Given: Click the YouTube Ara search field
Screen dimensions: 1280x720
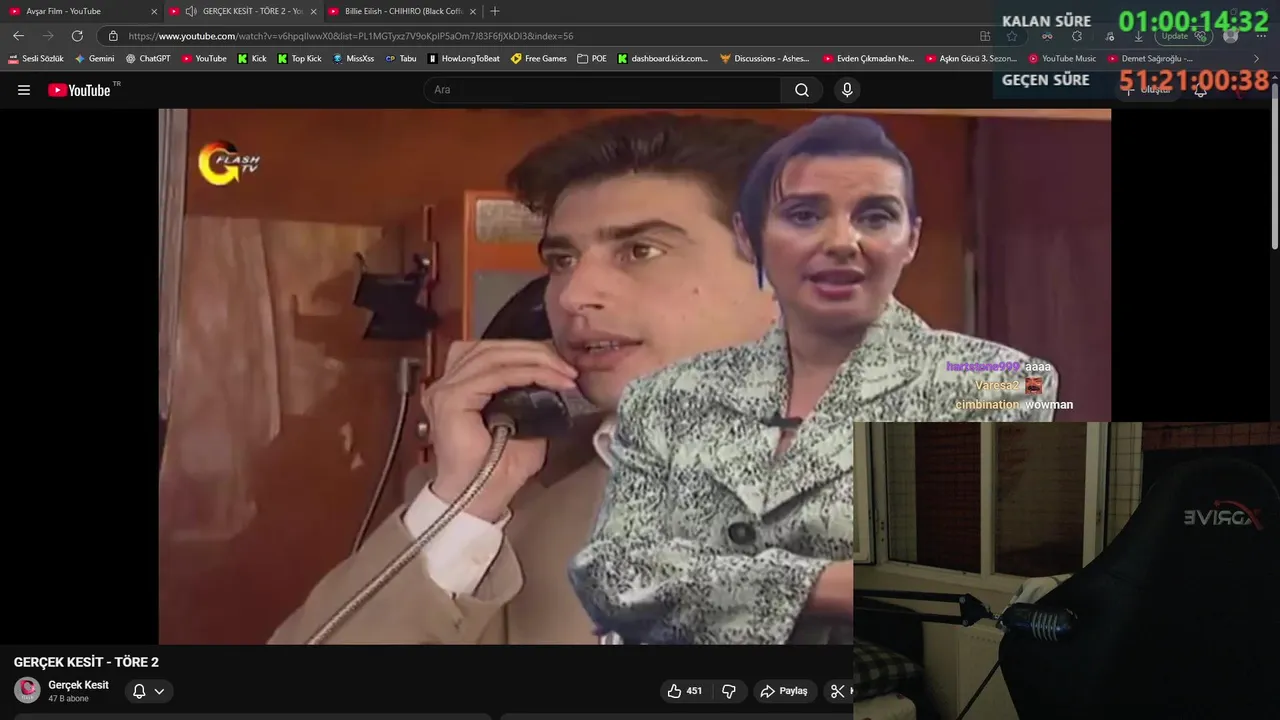Looking at the screenshot, I should (x=603, y=90).
